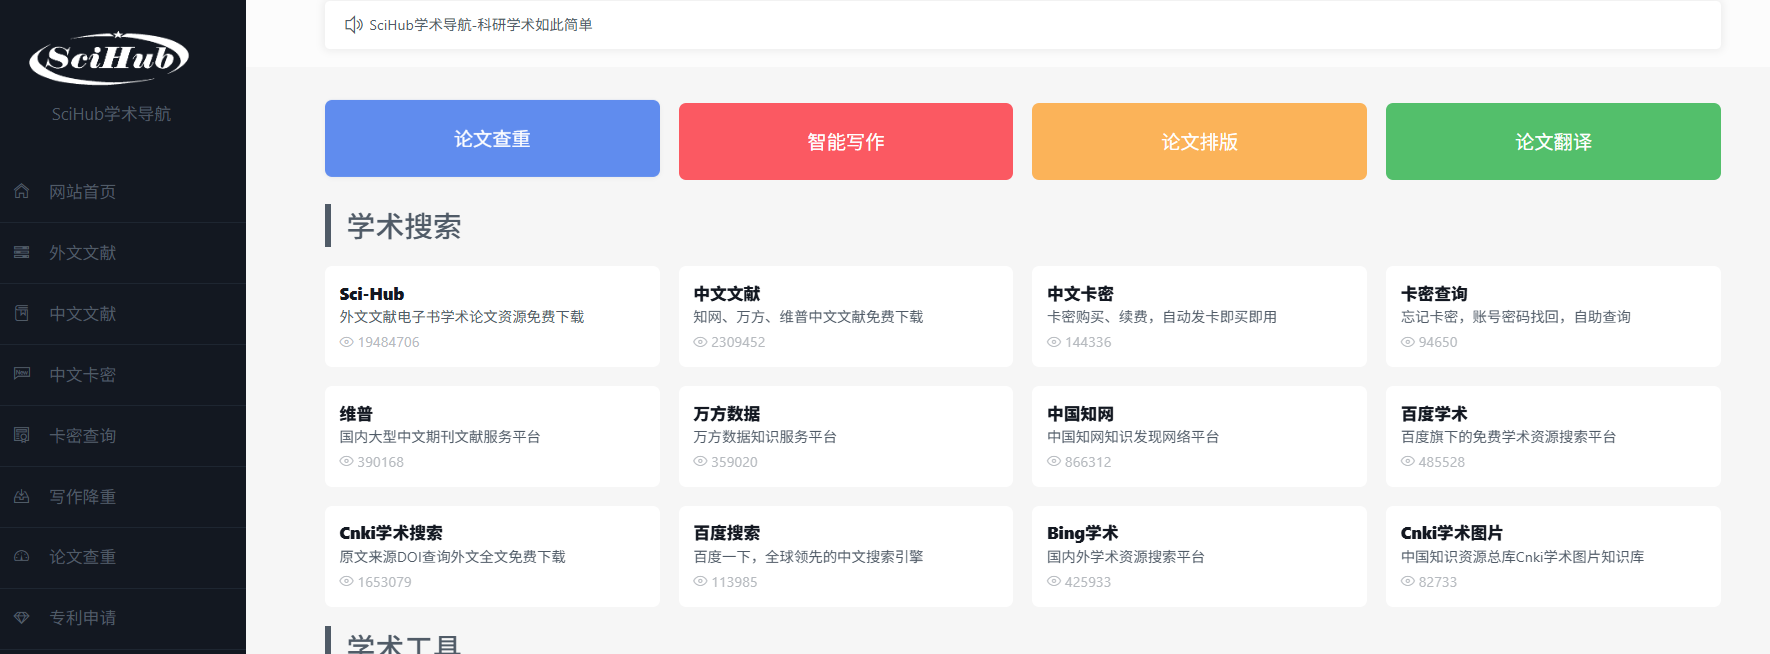Click the icon beside 论文查重 in sidebar
The height and width of the screenshot is (654, 1770).
coord(22,556)
